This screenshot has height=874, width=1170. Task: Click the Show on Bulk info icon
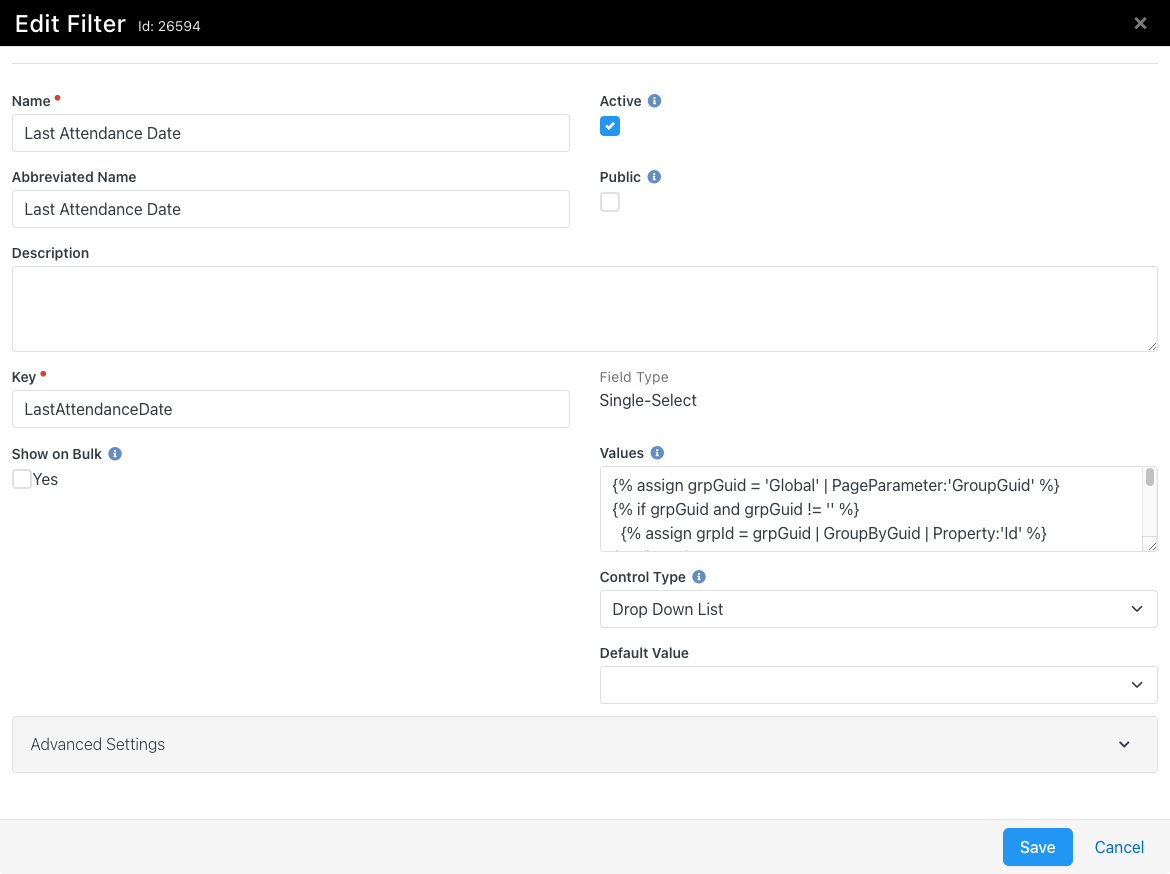[x=115, y=454]
